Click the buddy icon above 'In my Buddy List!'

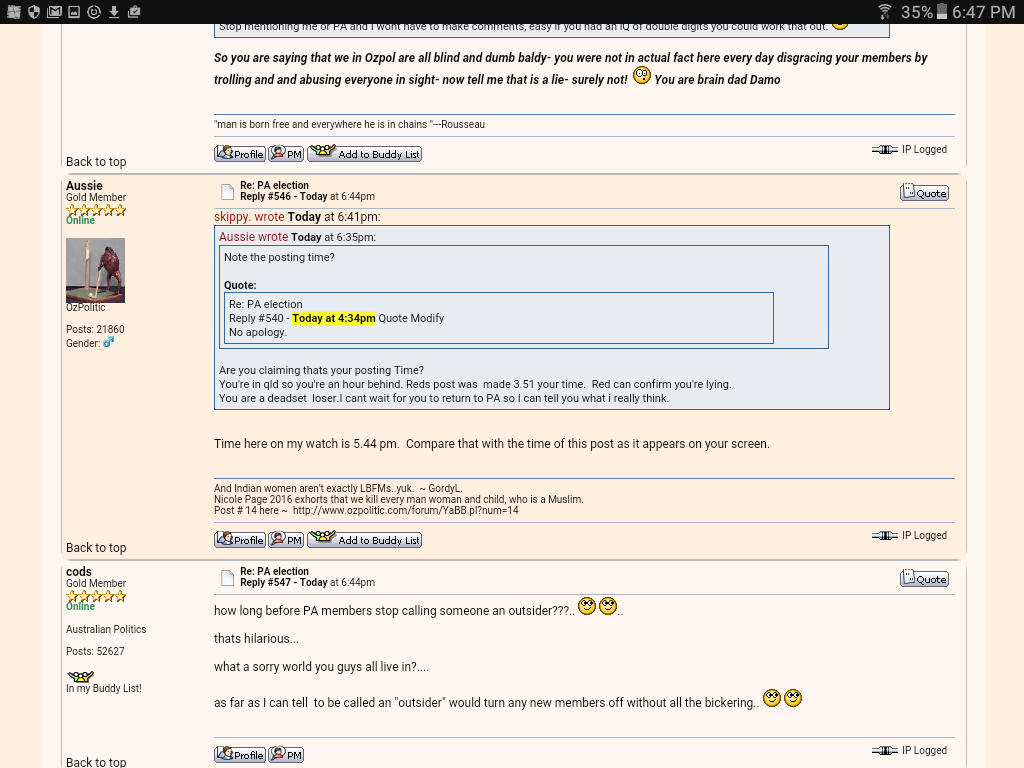pos(80,676)
